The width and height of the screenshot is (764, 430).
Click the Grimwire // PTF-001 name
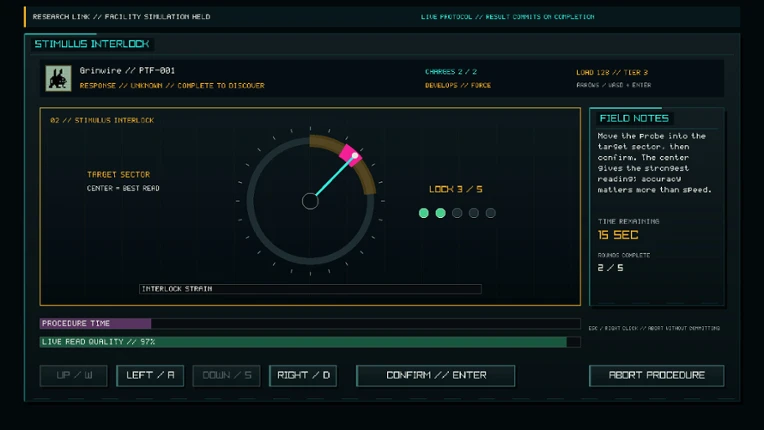(x=127, y=71)
